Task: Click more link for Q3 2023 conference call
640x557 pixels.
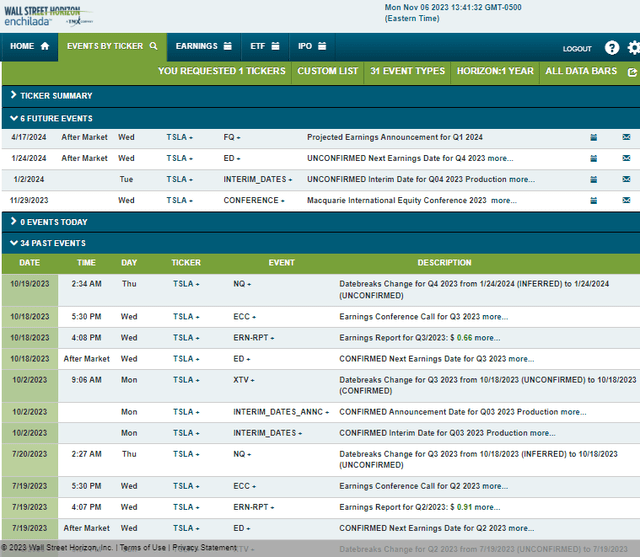Action: point(496,317)
